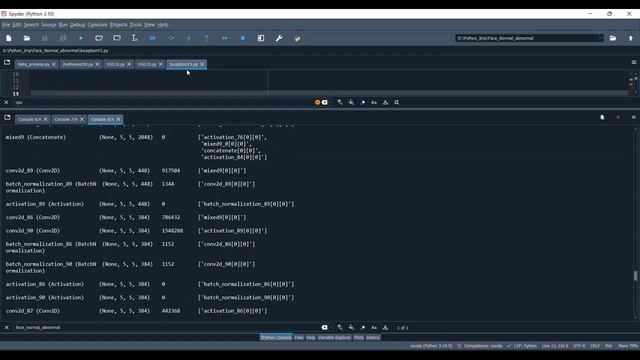
Task: Remove all variables icon in console pane
Action: (602, 118)
